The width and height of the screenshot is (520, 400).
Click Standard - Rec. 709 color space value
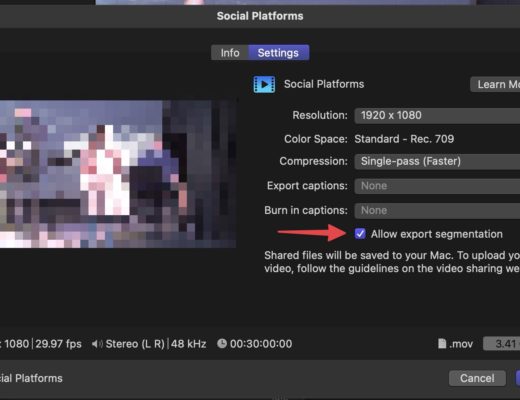coord(404,139)
